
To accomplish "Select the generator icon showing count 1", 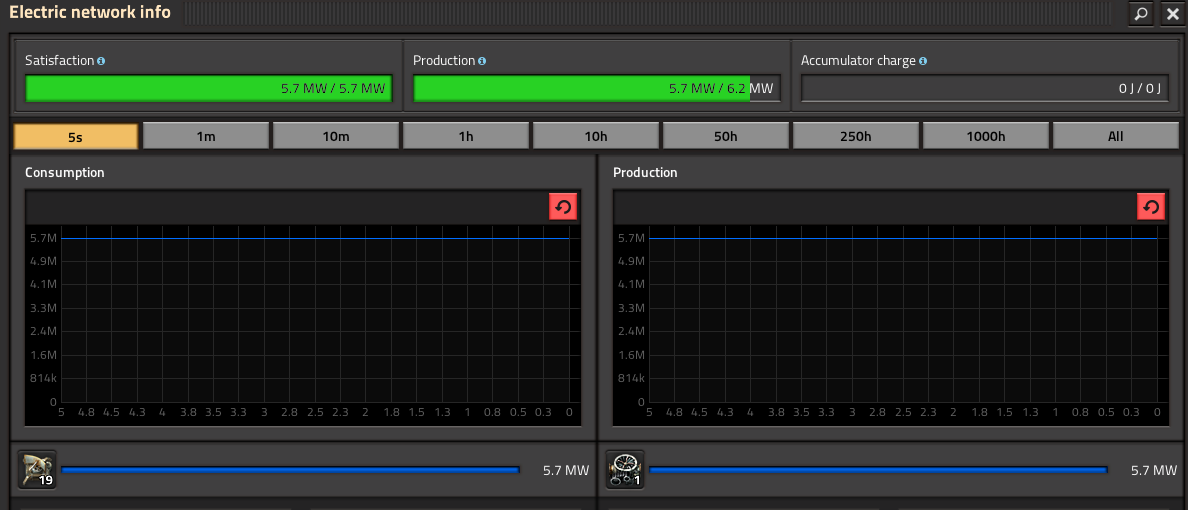I will point(625,470).
